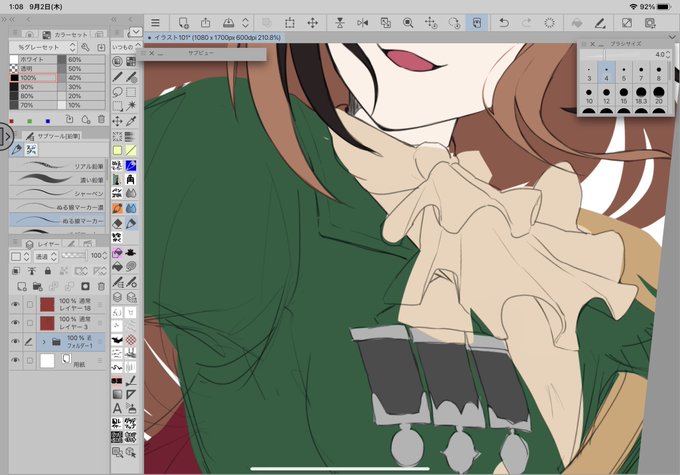Select the Move Layer tool

pyautogui.click(x=117, y=121)
